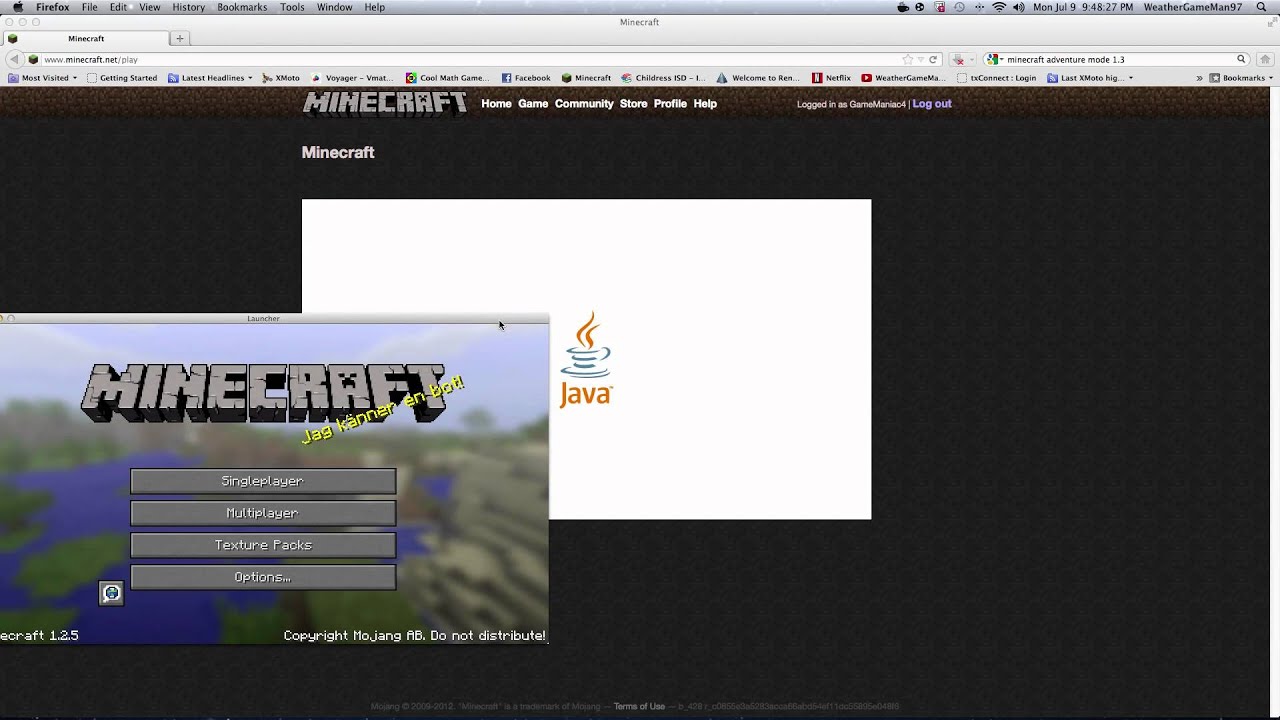Click the home icon in Firefox toolbar

tap(1265, 59)
